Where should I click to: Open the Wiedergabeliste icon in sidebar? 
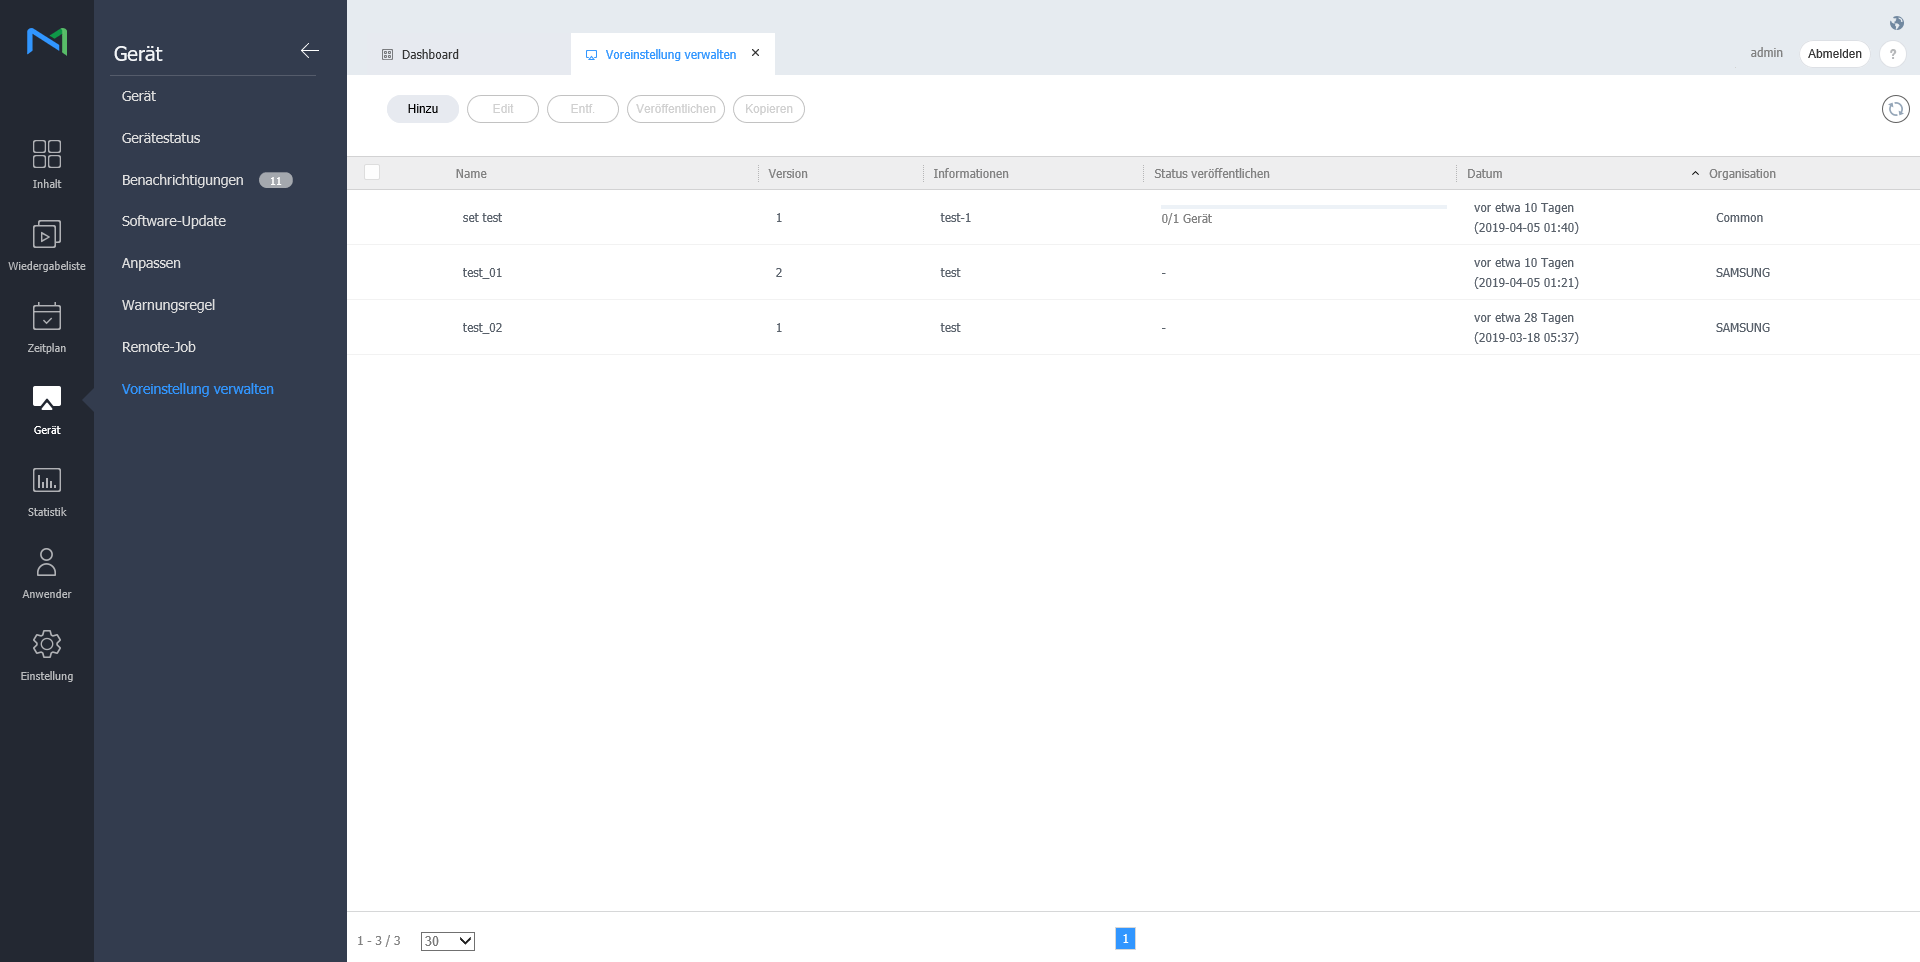point(47,235)
